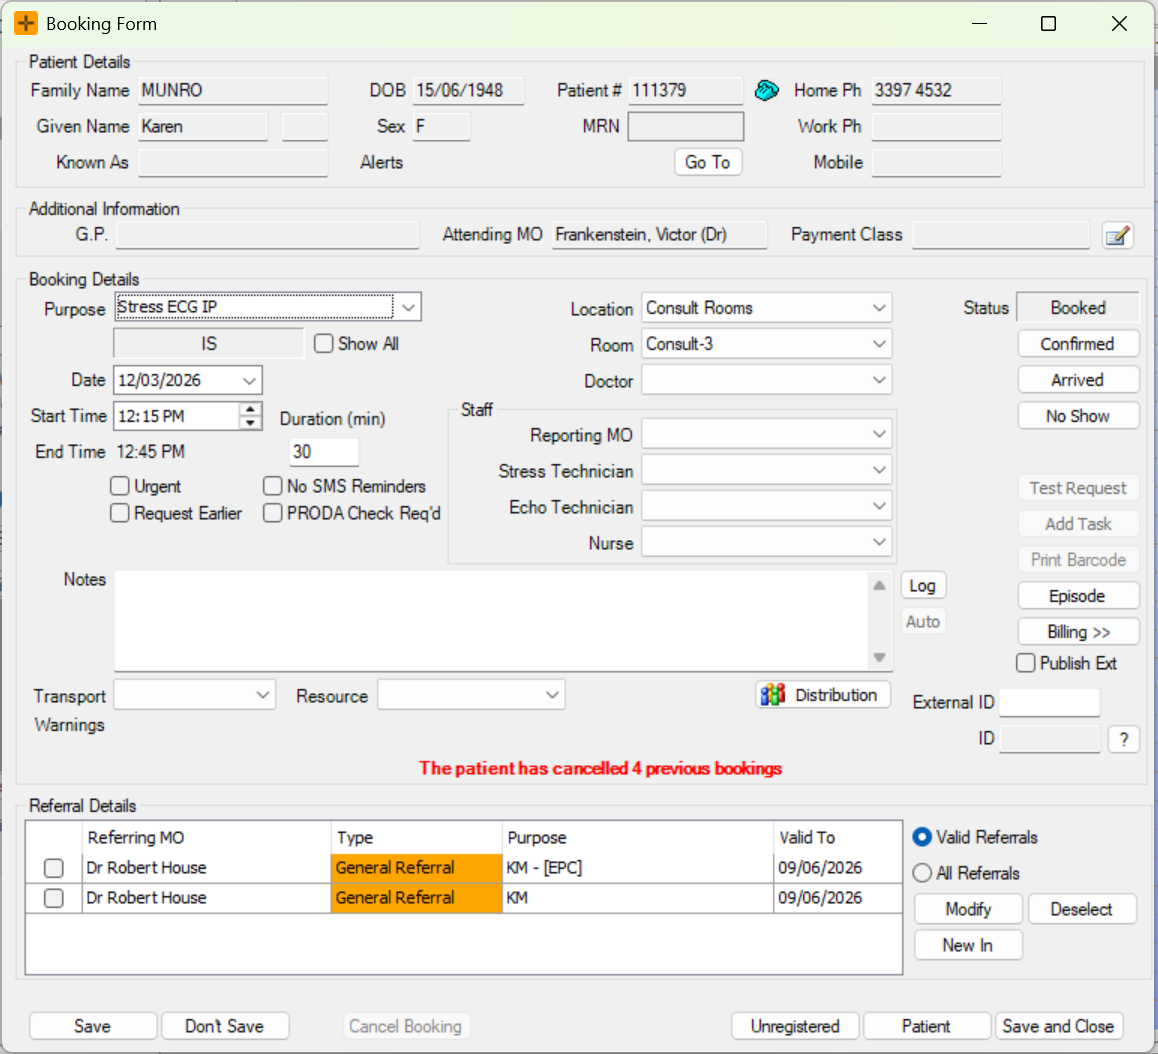
Task: Enable the Urgent checkbox
Action: [120, 486]
